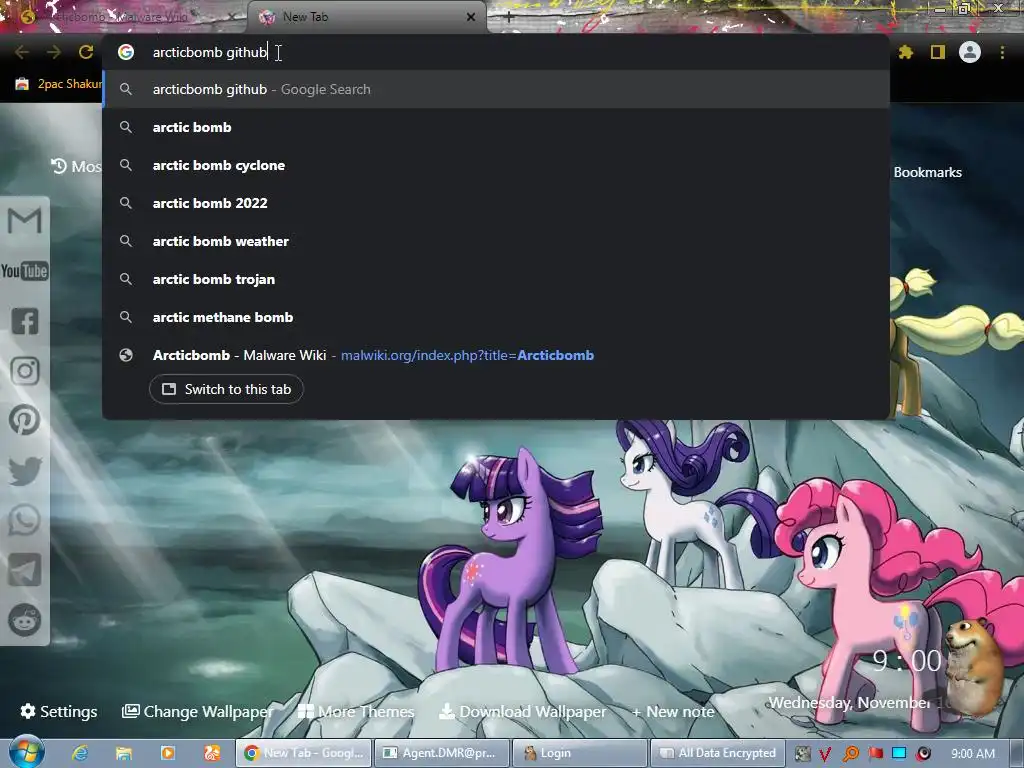Switch to the Arcticbomb Malware Wiki tab

point(123,17)
